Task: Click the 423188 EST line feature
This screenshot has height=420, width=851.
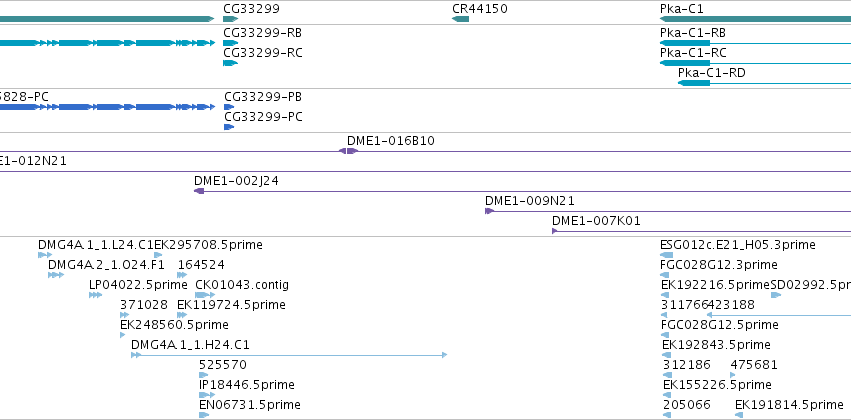Action: [x=778, y=315]
